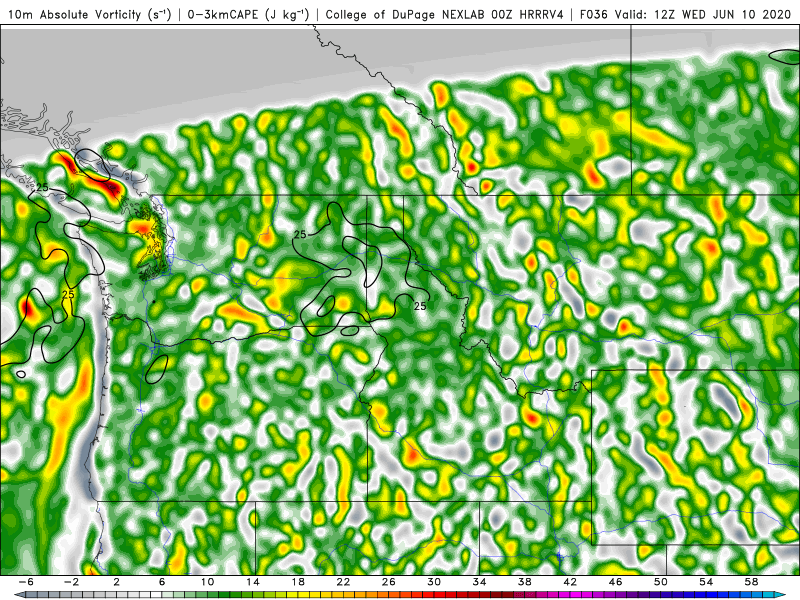Click the 42 color scale label
The height and width of the screenshot is (600, 800).
coord(570,582)
